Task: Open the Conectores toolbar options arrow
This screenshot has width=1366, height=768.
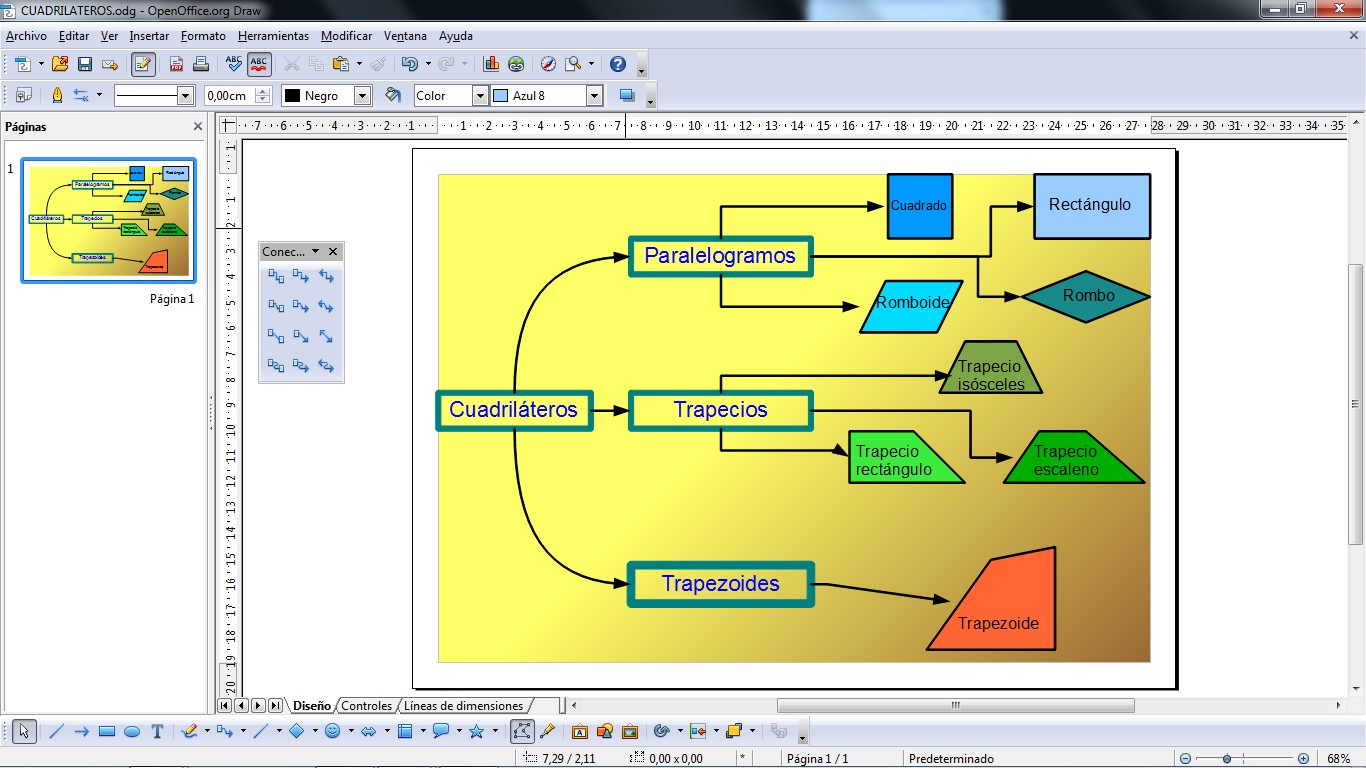Action: tap(316, 251)
